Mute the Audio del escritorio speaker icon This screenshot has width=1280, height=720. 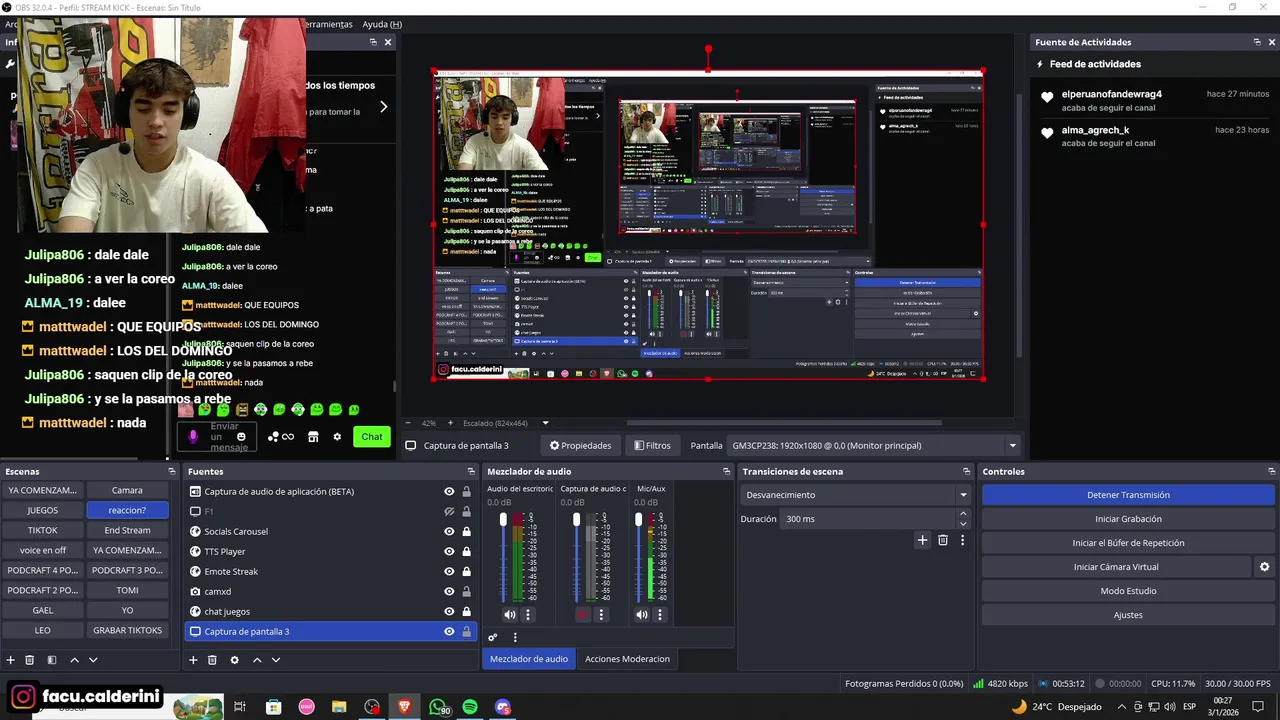point(509,615)
